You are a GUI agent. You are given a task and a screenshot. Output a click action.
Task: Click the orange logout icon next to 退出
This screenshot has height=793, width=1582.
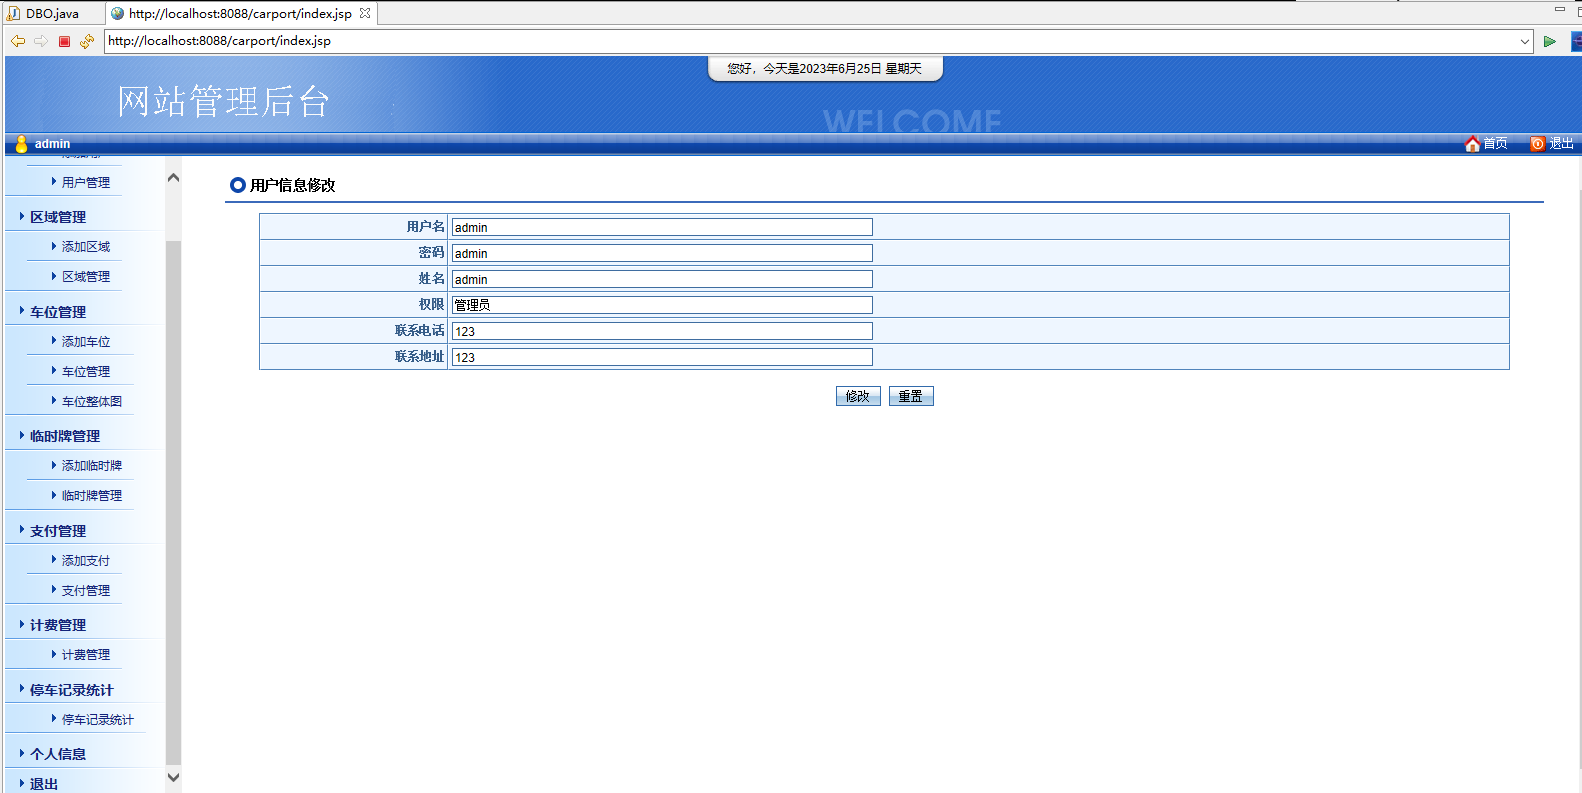coord(1537,144)
